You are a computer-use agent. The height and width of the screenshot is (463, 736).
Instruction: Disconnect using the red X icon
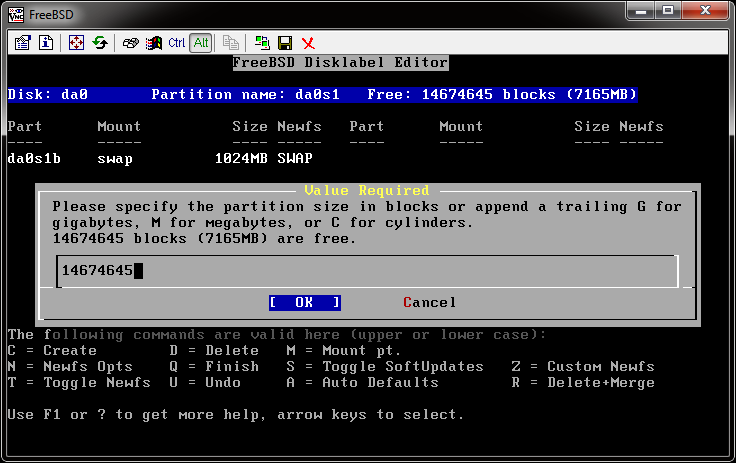click(308, 43)
